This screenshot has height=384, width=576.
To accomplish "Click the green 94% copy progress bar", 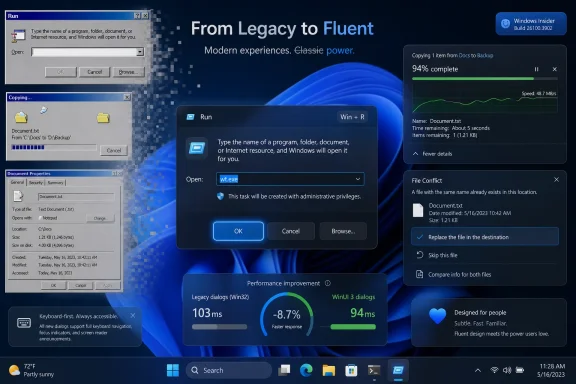I will (485, 79).
